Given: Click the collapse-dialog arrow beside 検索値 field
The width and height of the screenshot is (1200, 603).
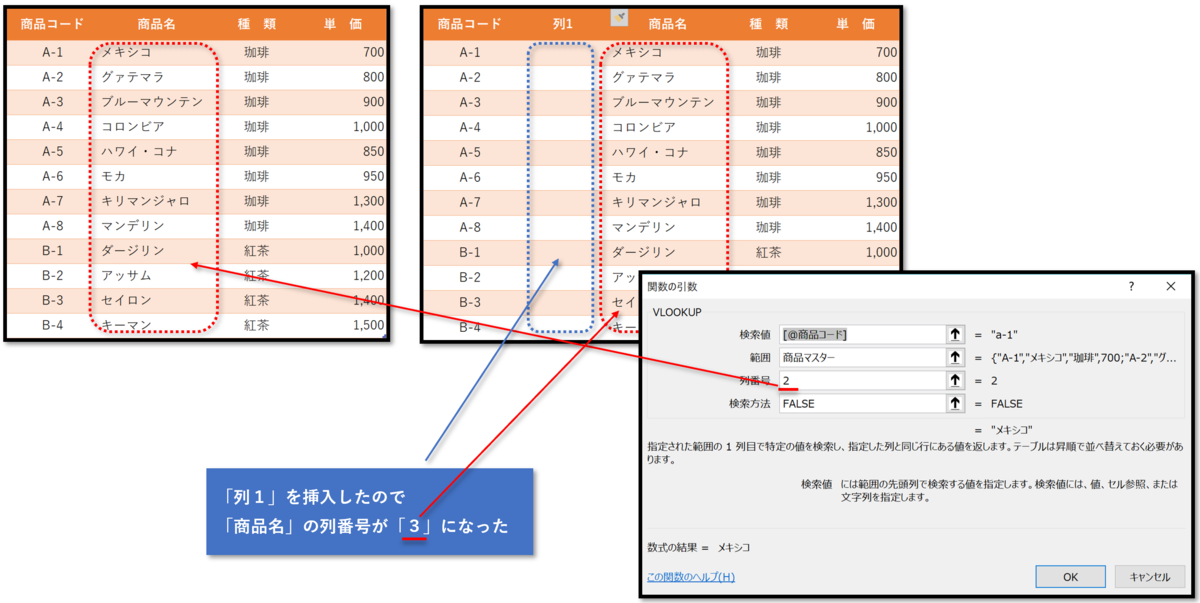Looking at the screenshot, I should (956, 335).
